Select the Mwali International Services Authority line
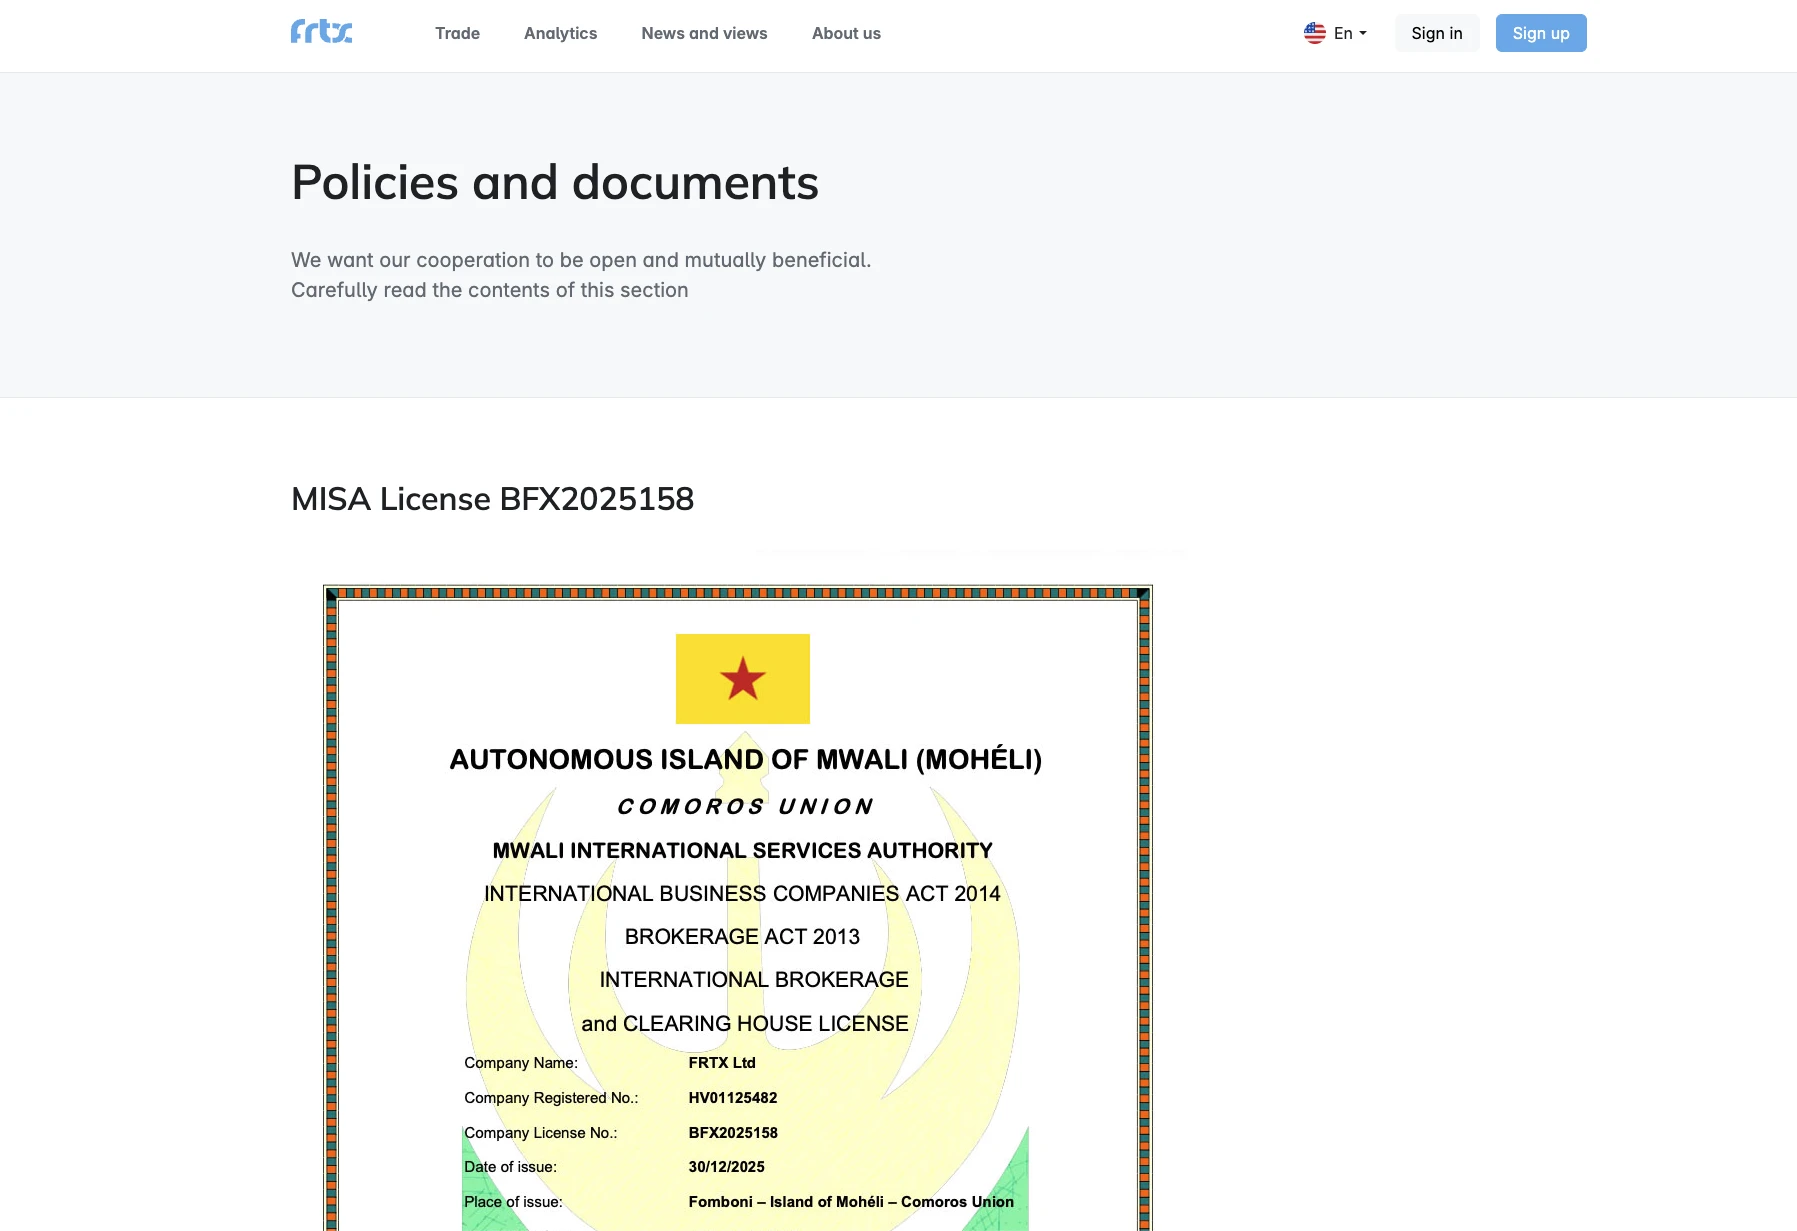 (x=742, y=850)
